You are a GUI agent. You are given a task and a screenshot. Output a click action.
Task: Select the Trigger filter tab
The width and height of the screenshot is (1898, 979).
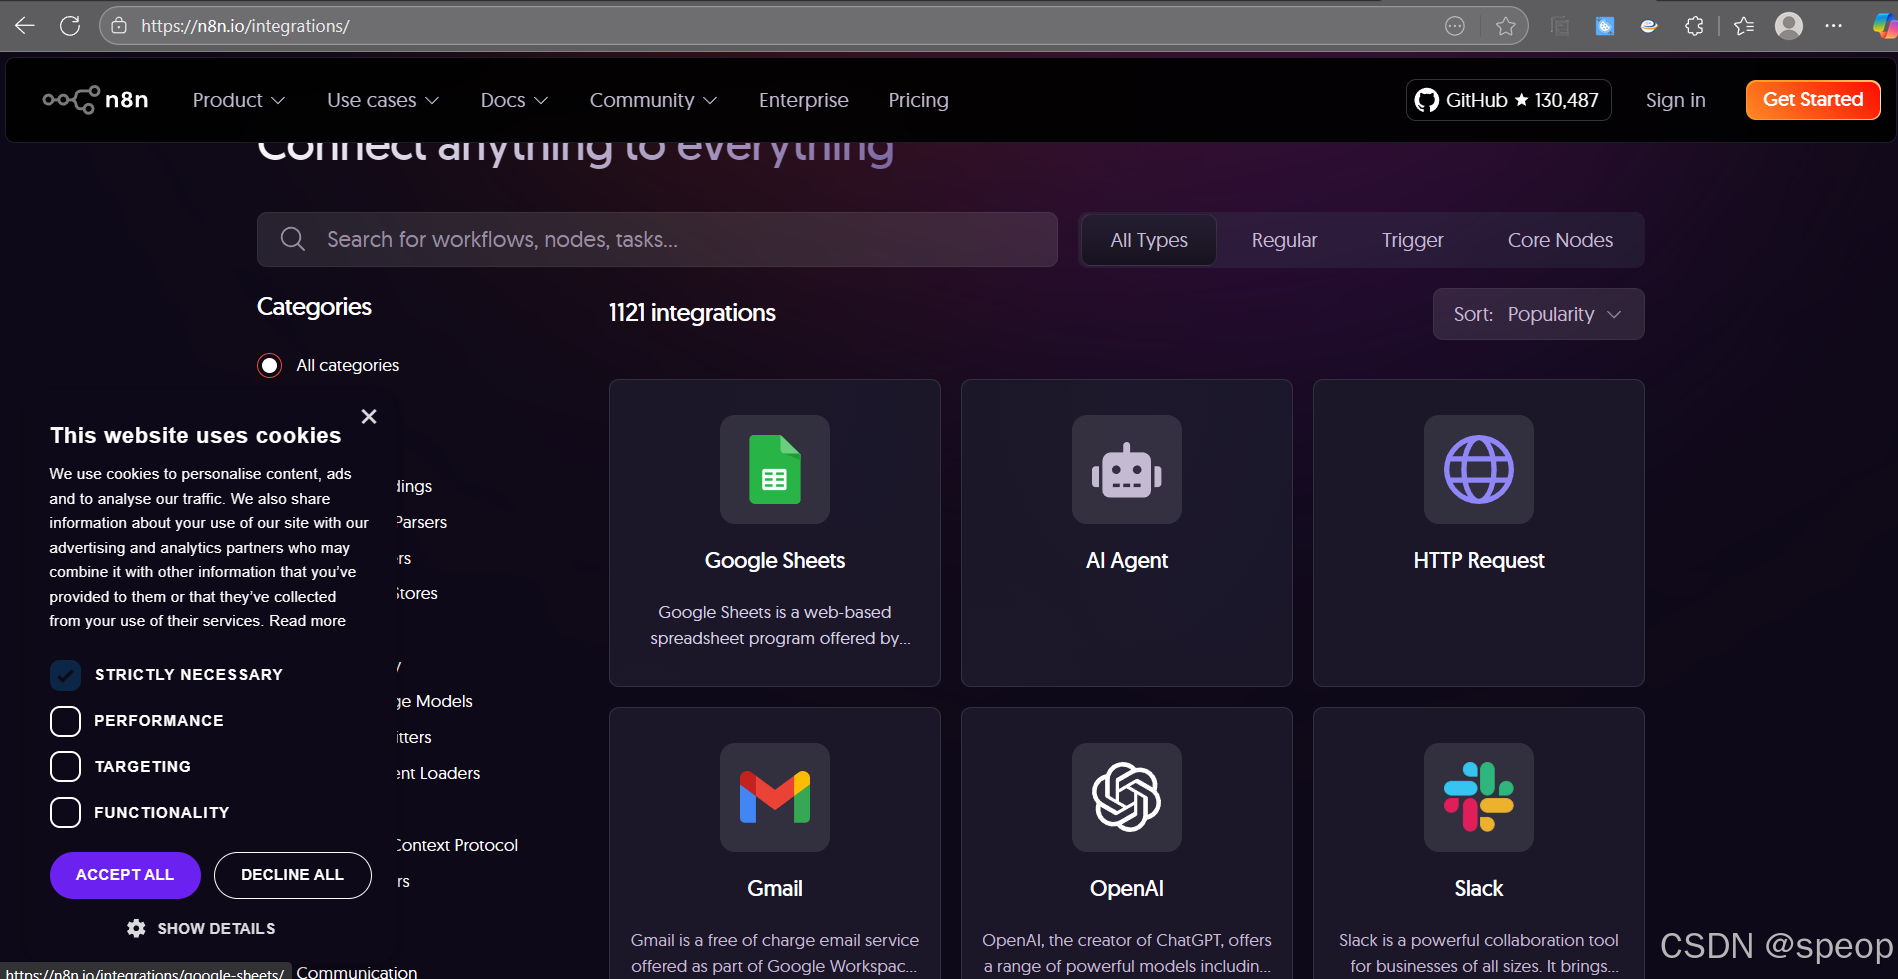1412,240
